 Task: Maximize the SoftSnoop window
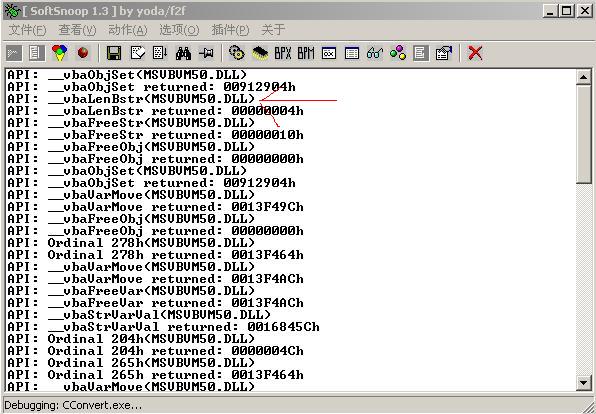[x=566, y=11]
